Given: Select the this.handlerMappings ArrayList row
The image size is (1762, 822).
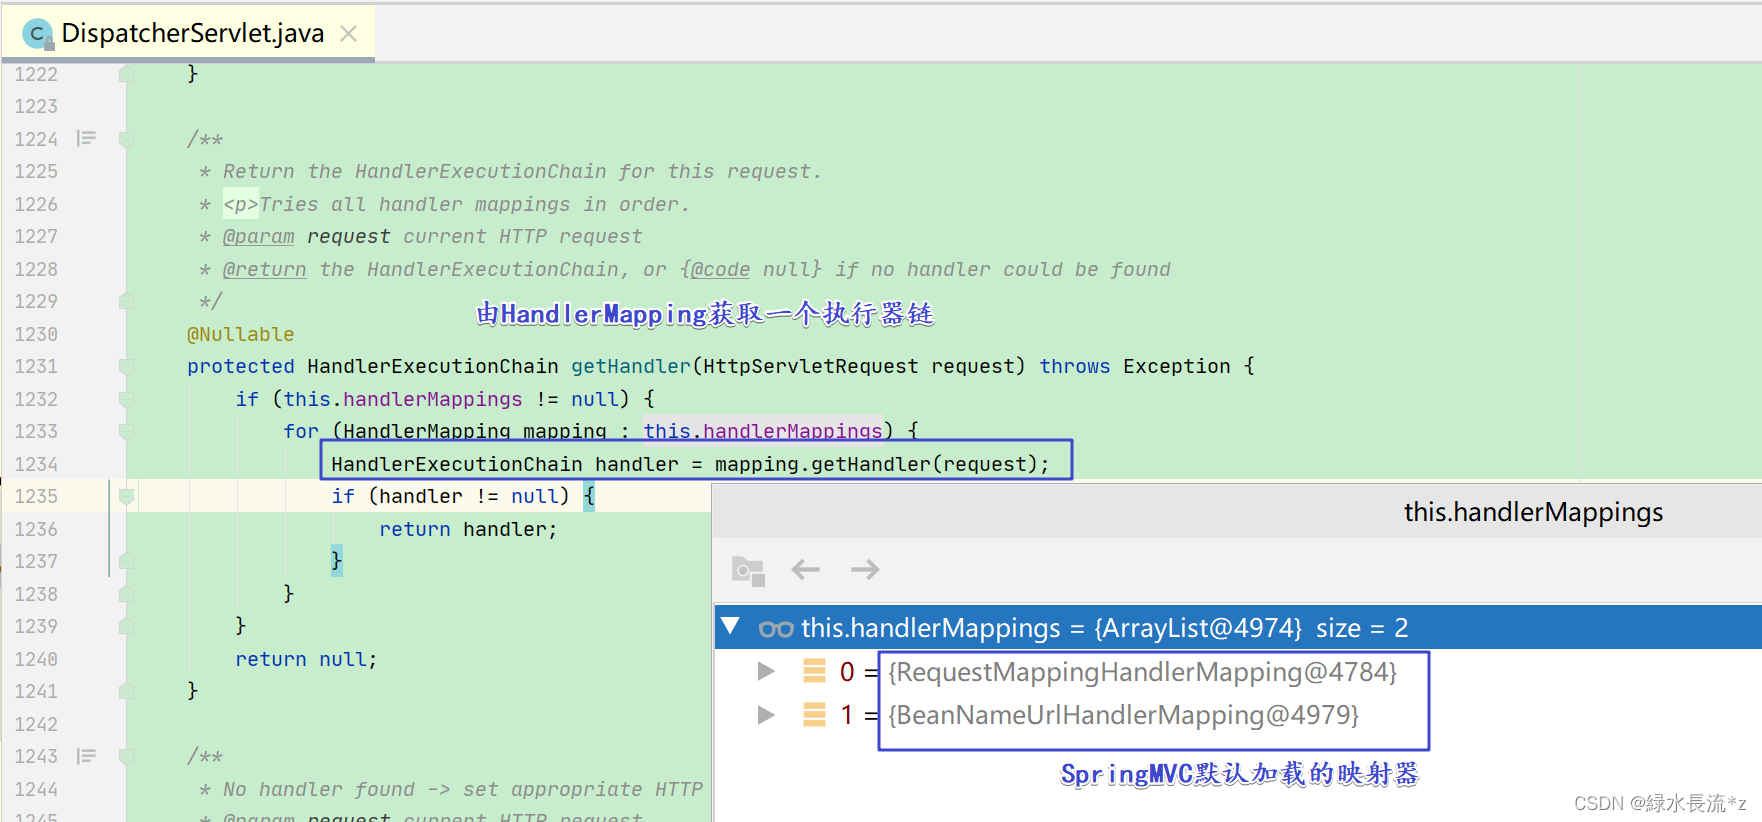Looking at the screenshot, I should (1238, 627).
